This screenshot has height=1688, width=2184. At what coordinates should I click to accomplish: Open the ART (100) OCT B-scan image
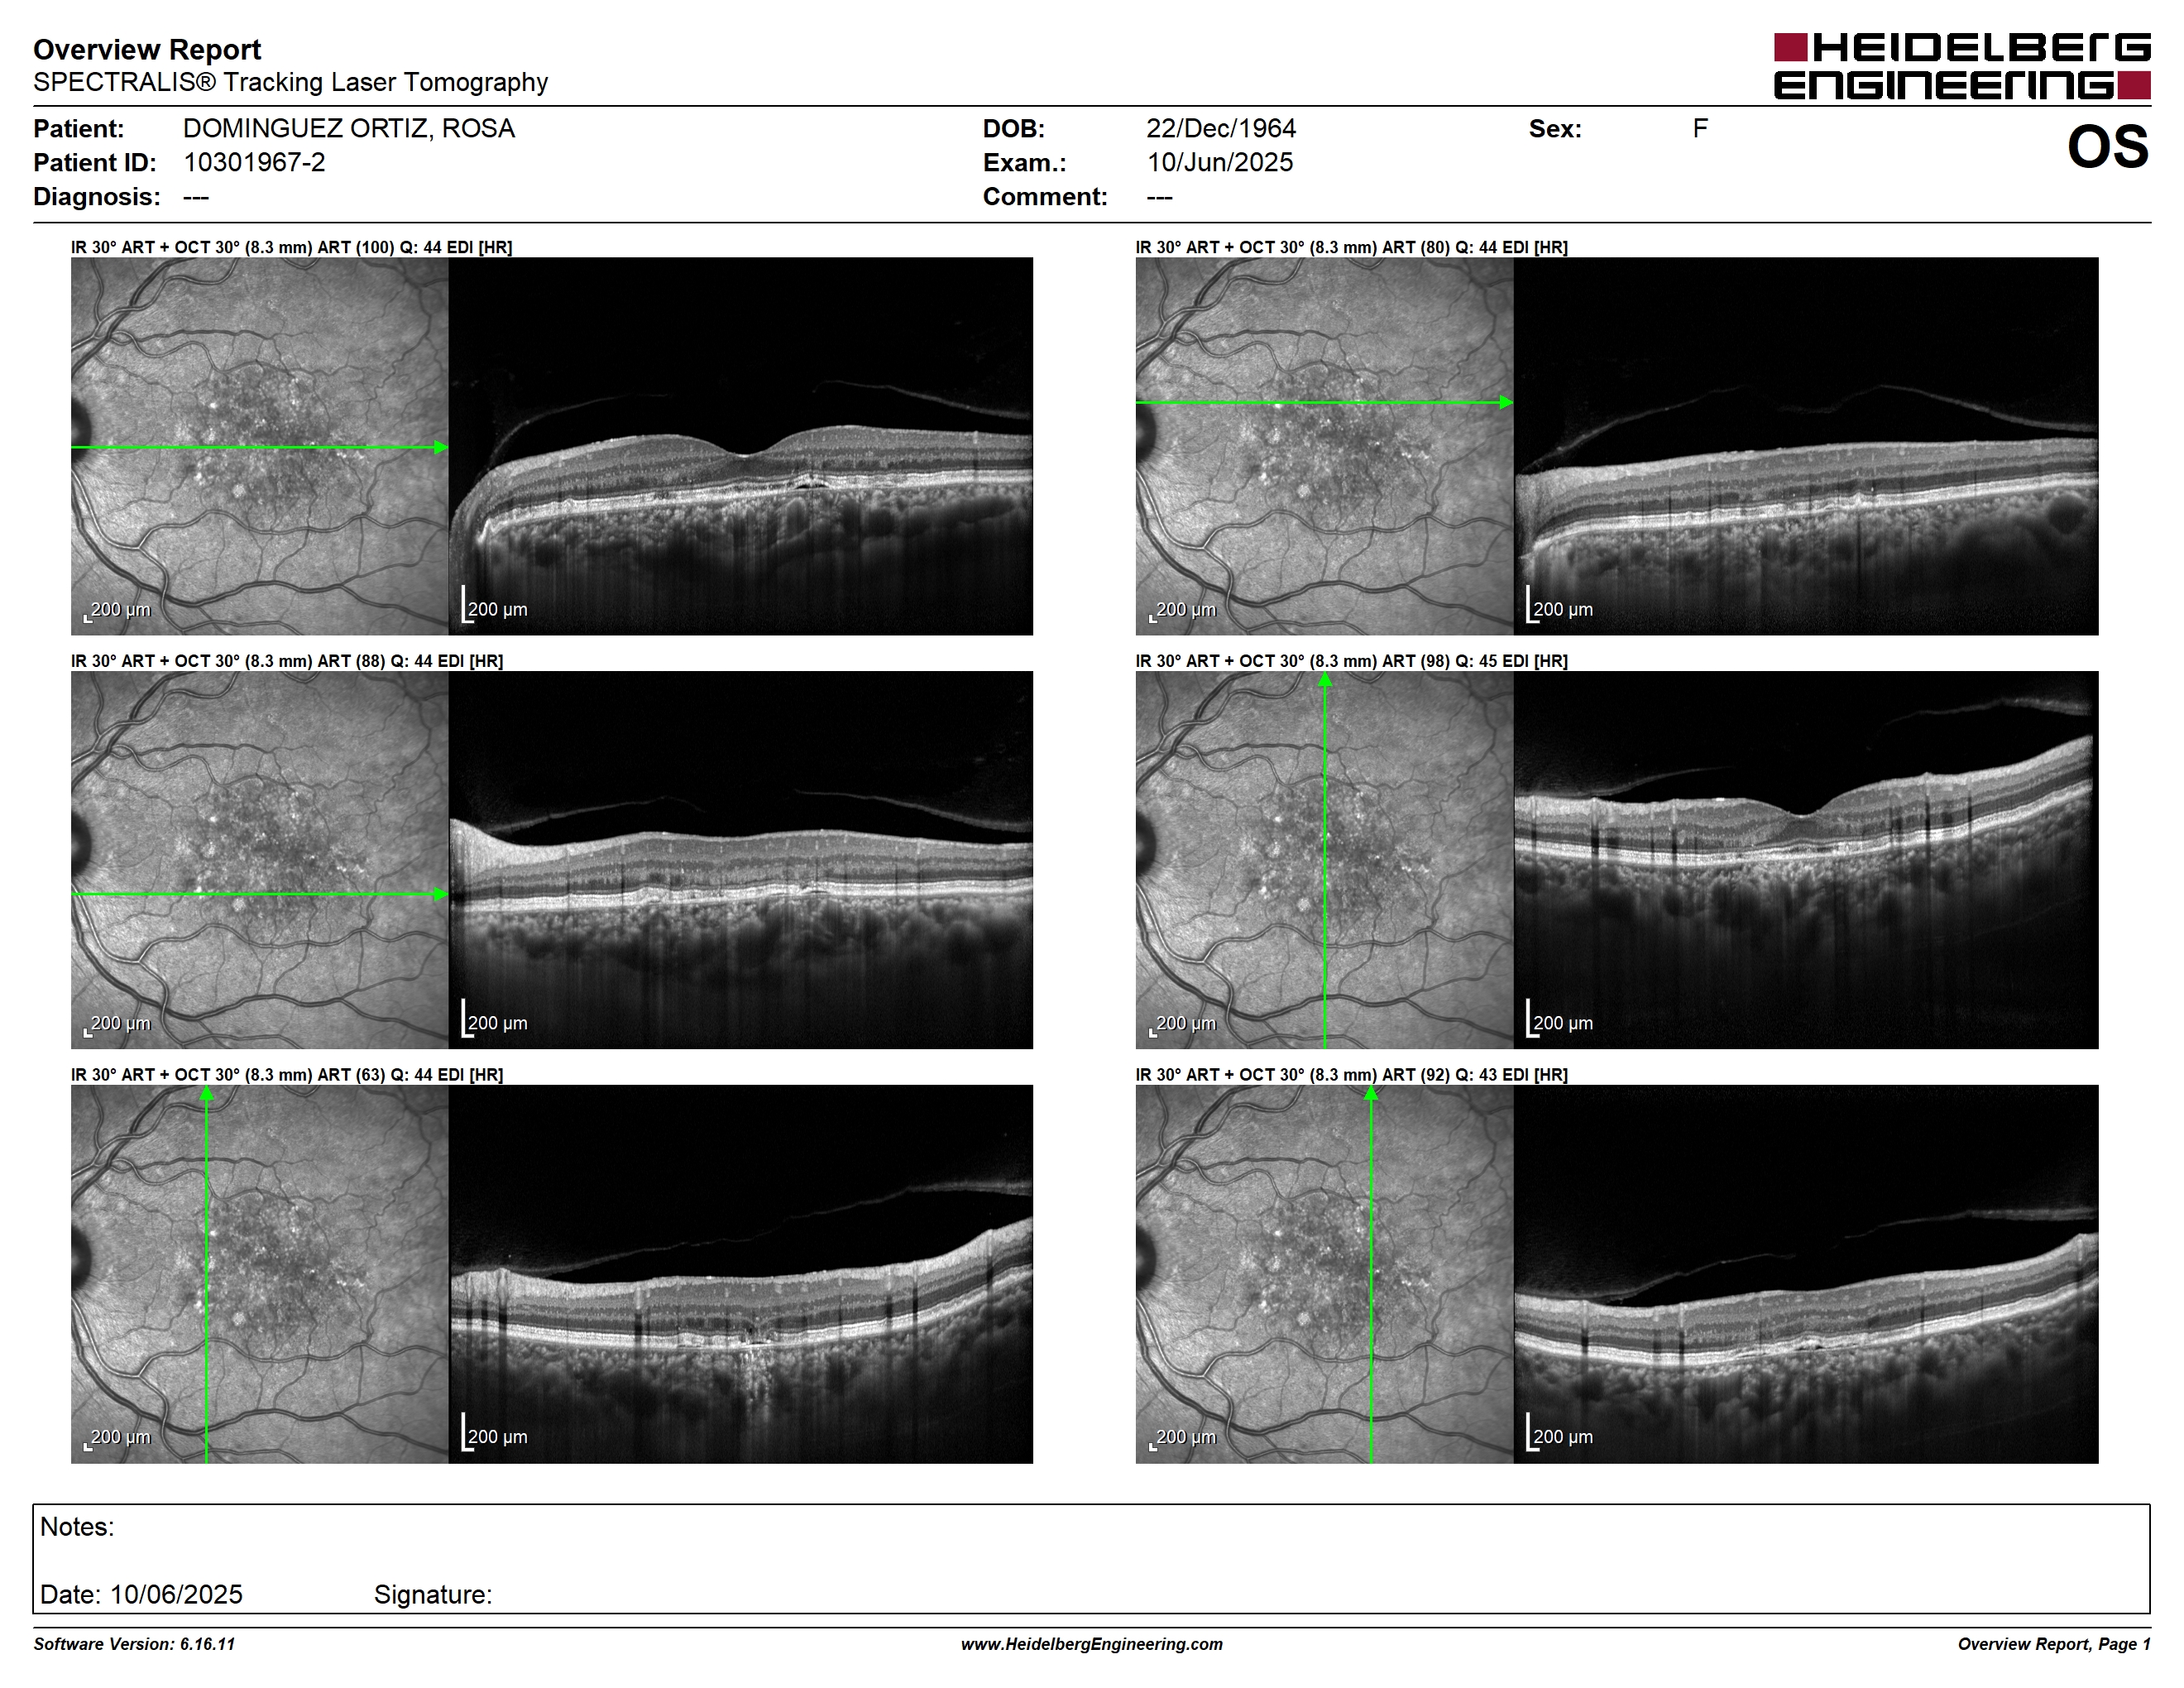tap(741, 446)
